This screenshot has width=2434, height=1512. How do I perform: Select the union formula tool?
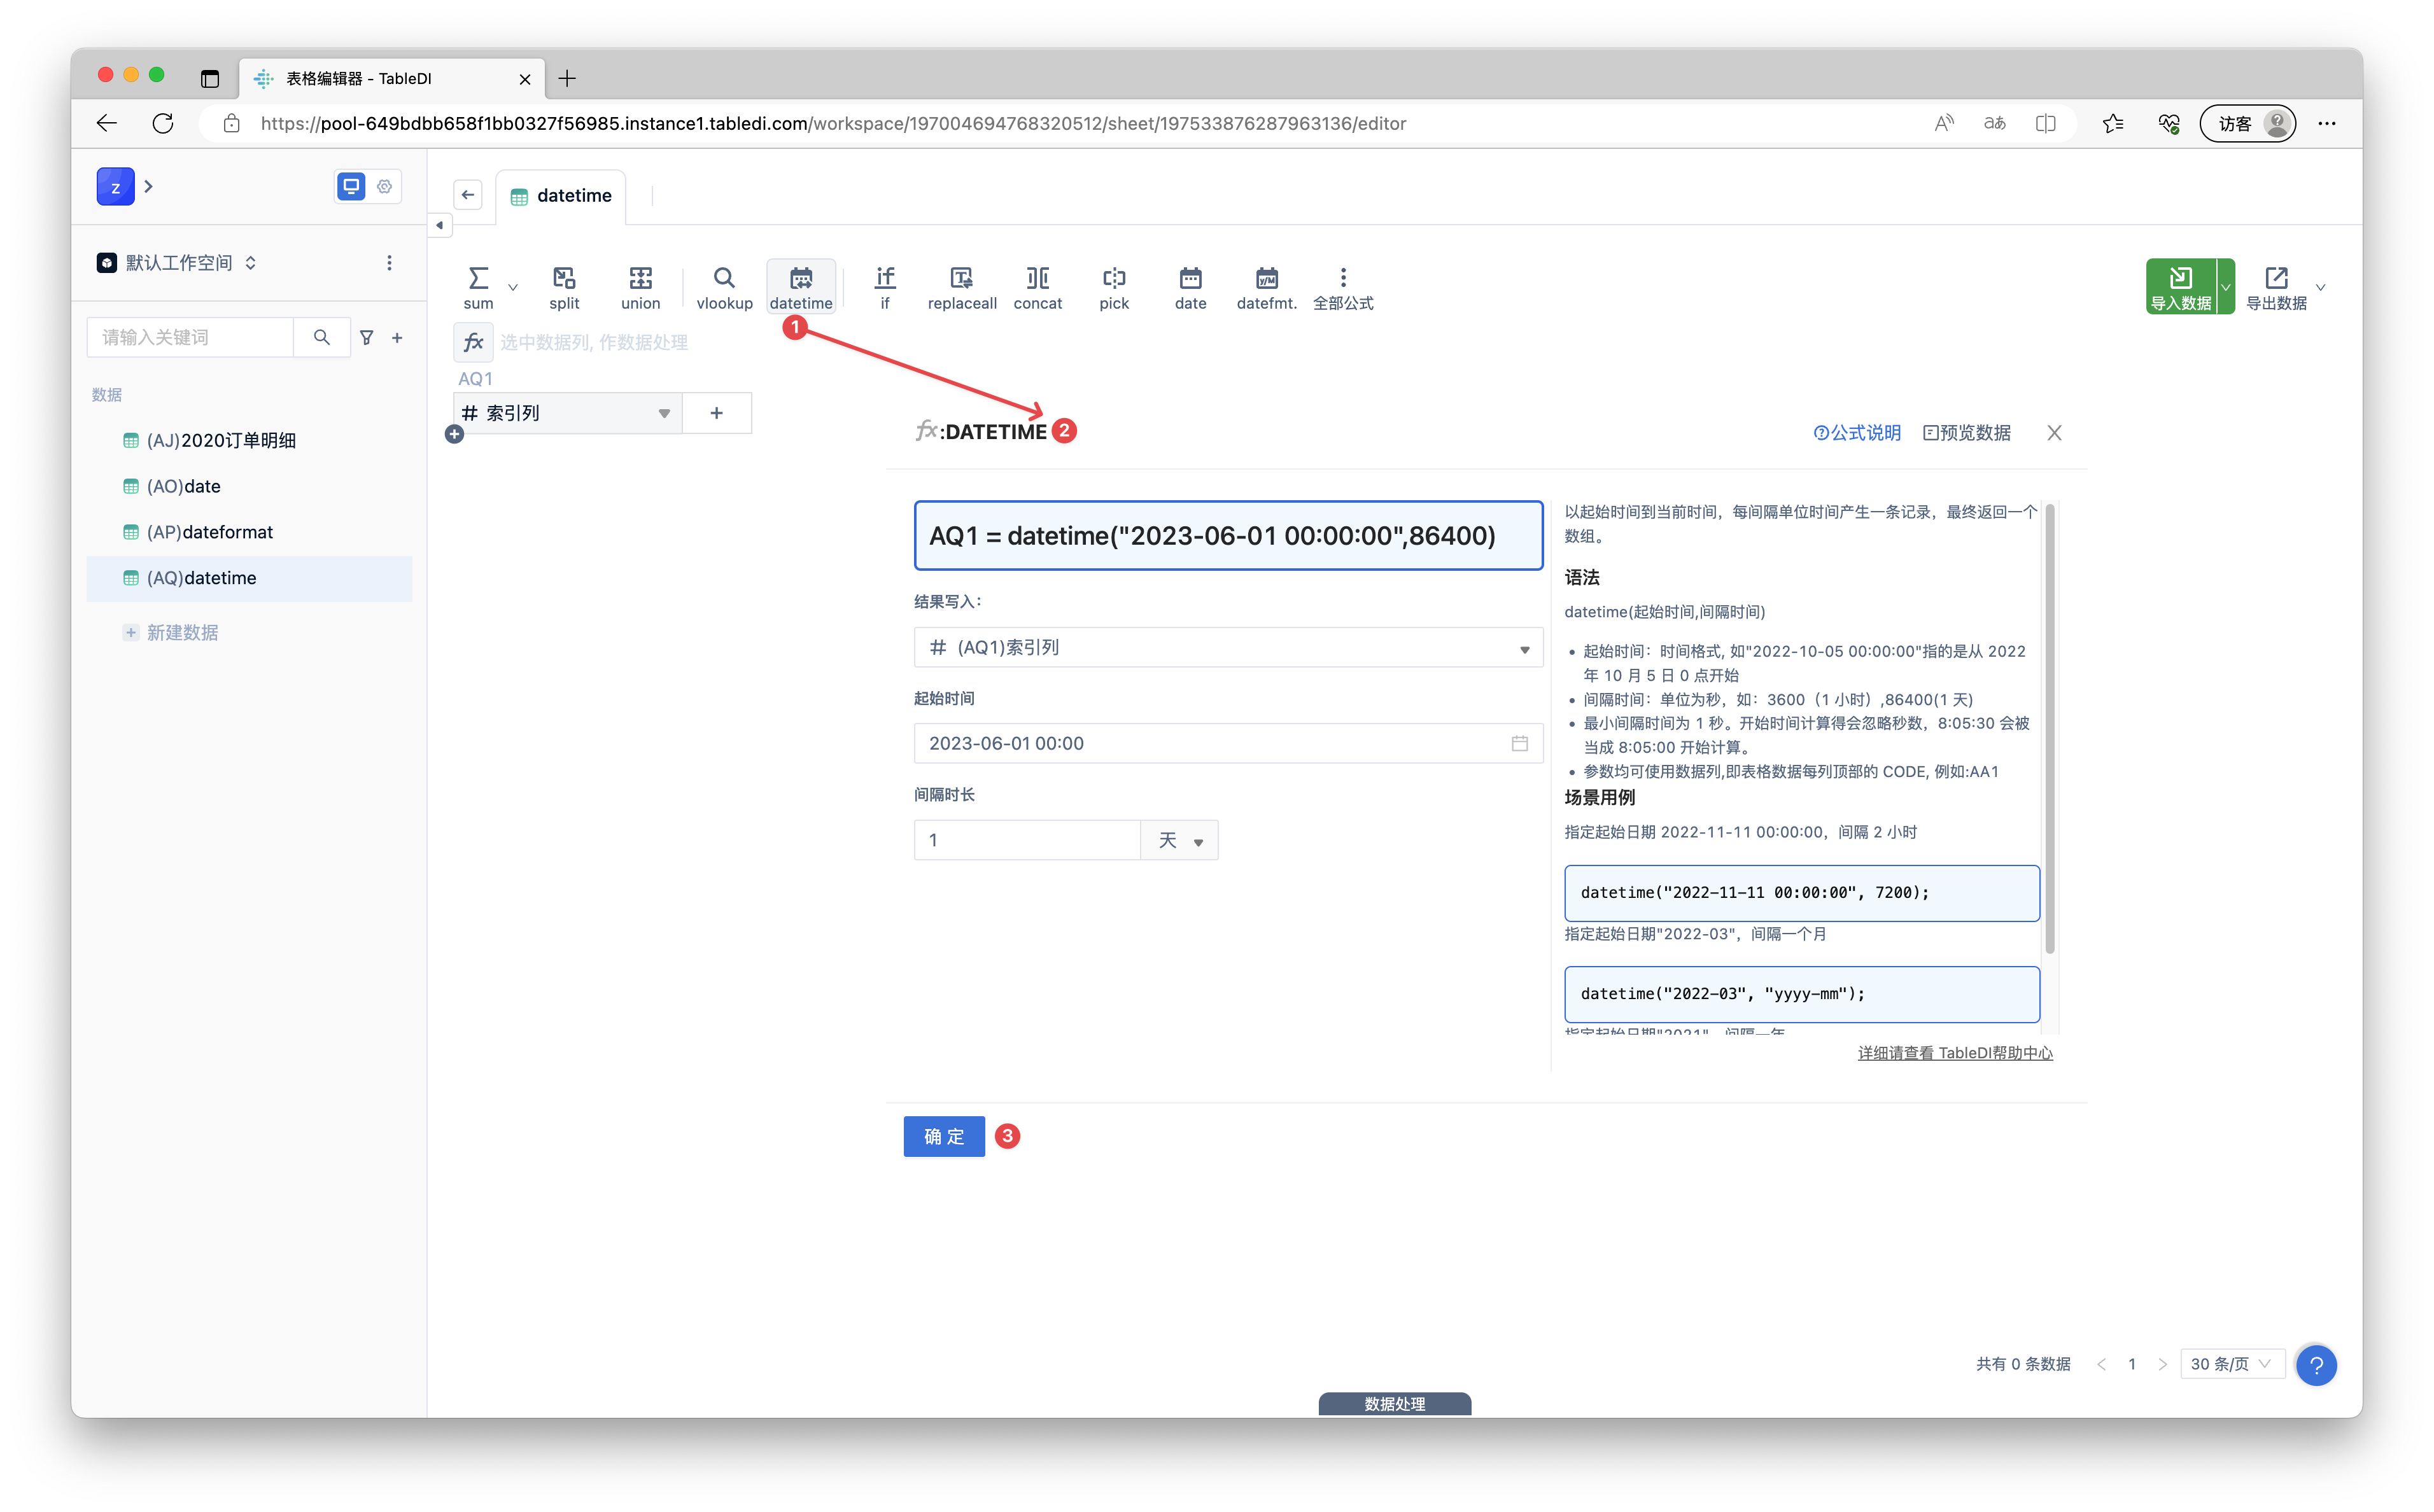point(640,287)
